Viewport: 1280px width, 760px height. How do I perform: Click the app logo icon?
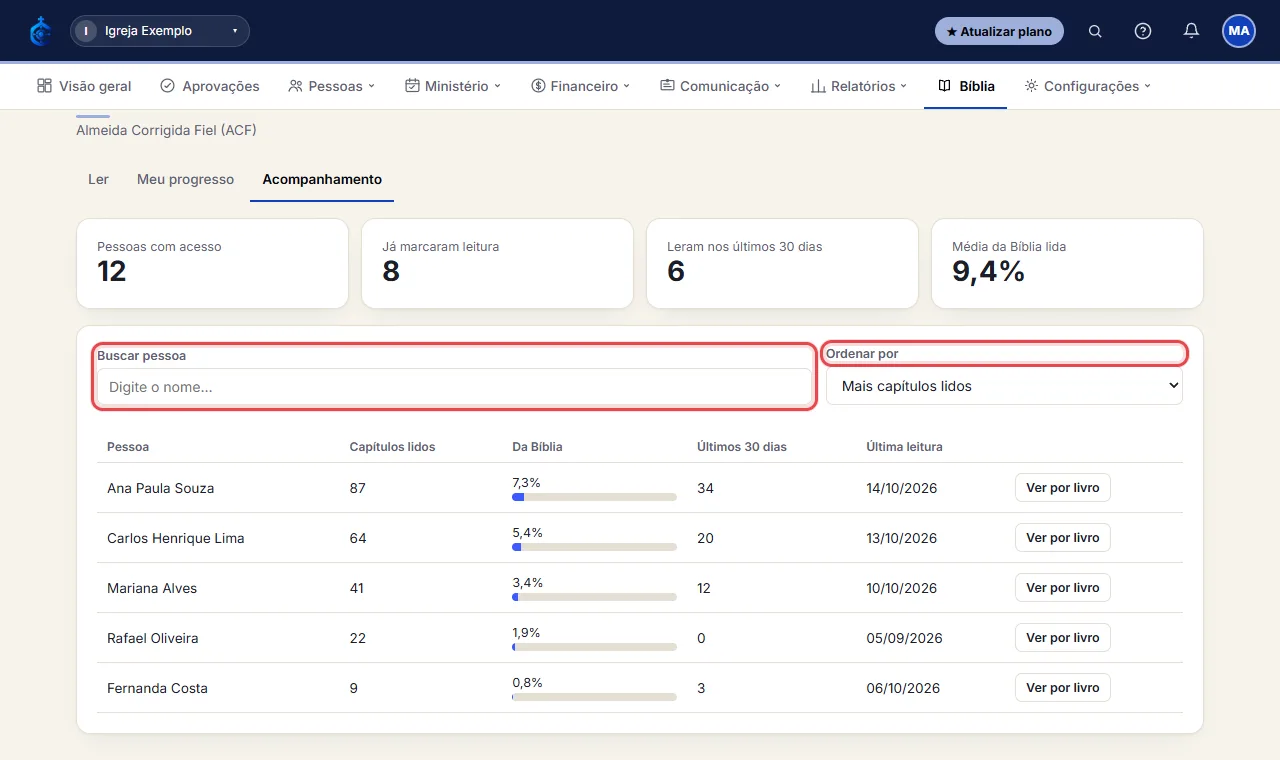40,31
